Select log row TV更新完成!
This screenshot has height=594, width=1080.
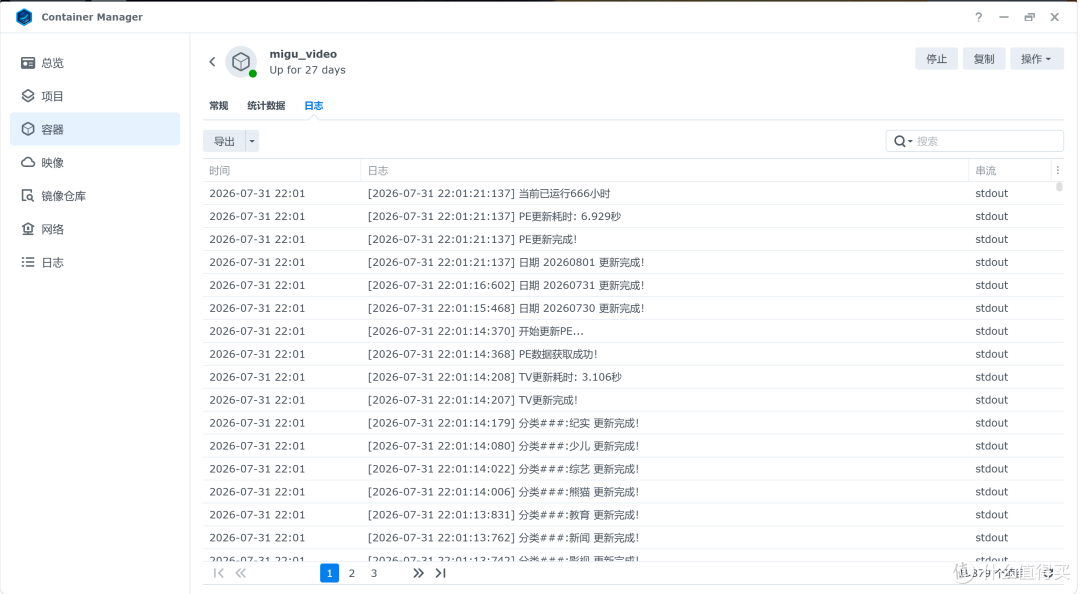tap(633, 400)
